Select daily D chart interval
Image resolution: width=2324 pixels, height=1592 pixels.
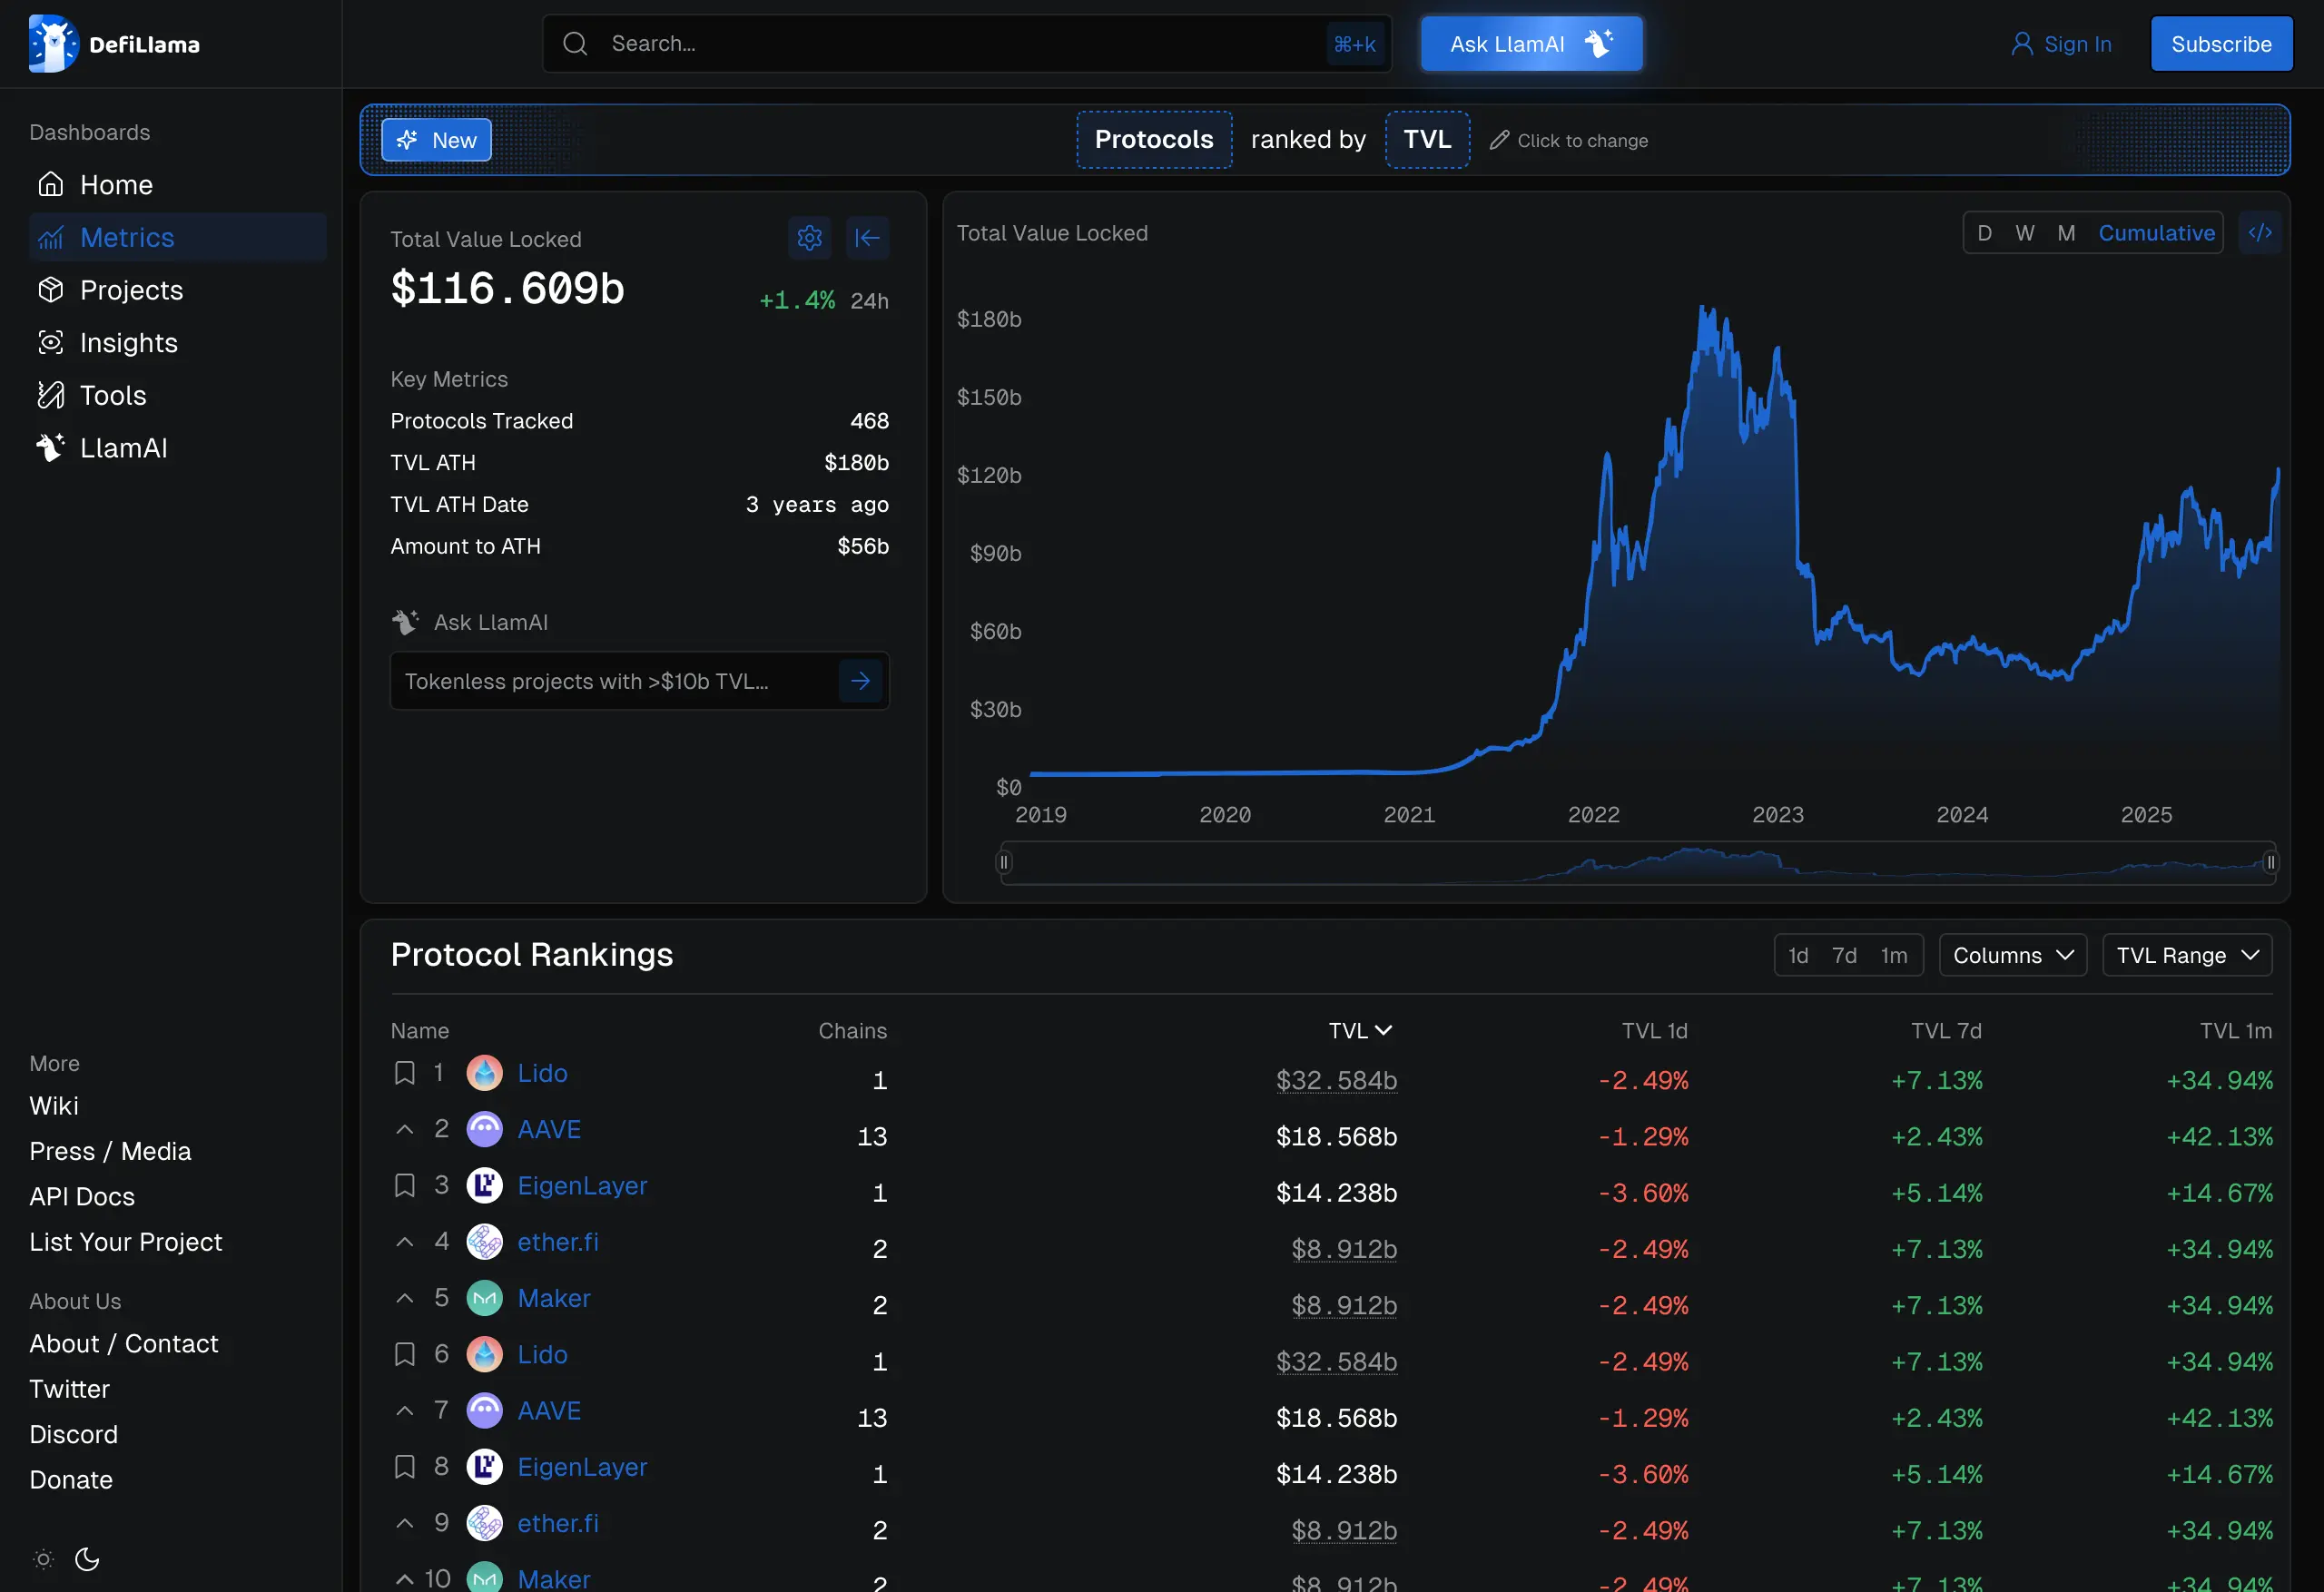coord(1984,233)
